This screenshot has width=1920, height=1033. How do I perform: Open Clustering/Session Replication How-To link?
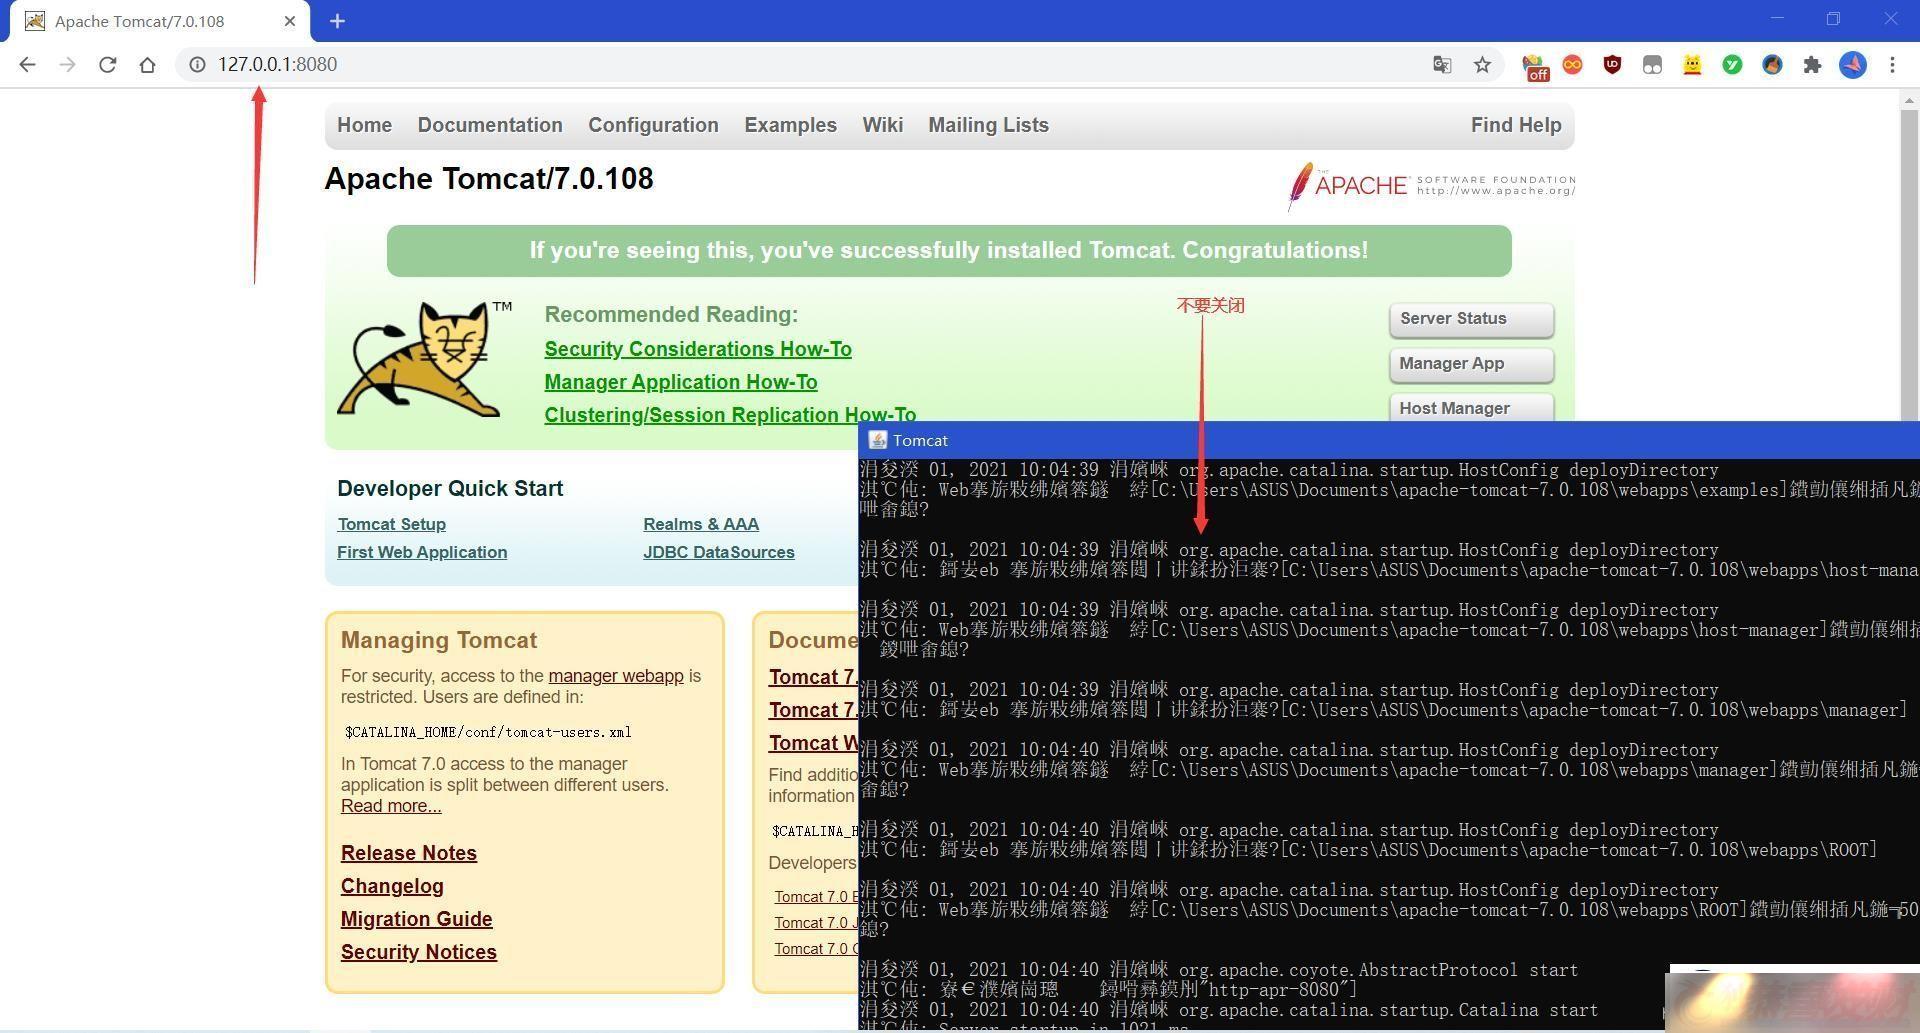click(730, 415)
